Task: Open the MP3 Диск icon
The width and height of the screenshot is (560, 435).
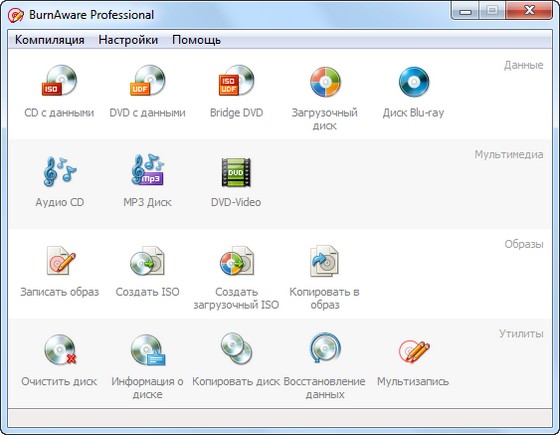Action: click(148, 170)
